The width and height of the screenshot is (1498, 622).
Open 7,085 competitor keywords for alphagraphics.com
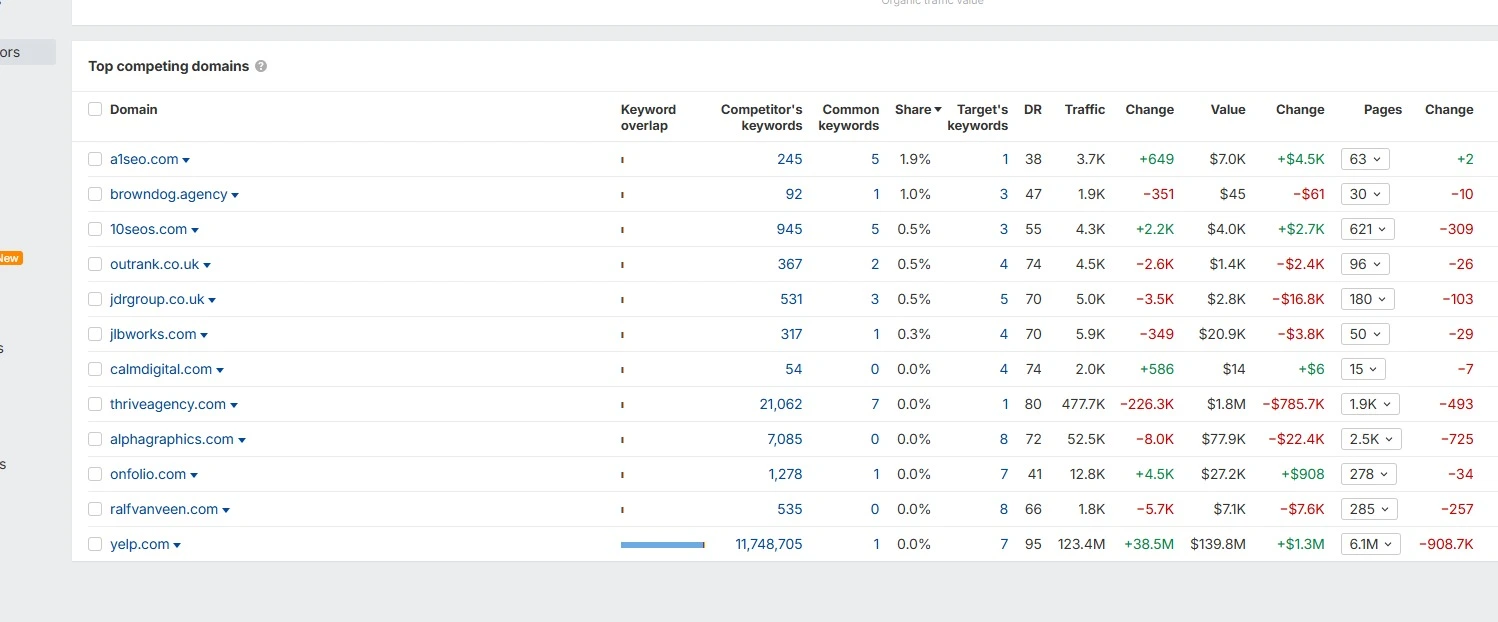click(785, 439)
